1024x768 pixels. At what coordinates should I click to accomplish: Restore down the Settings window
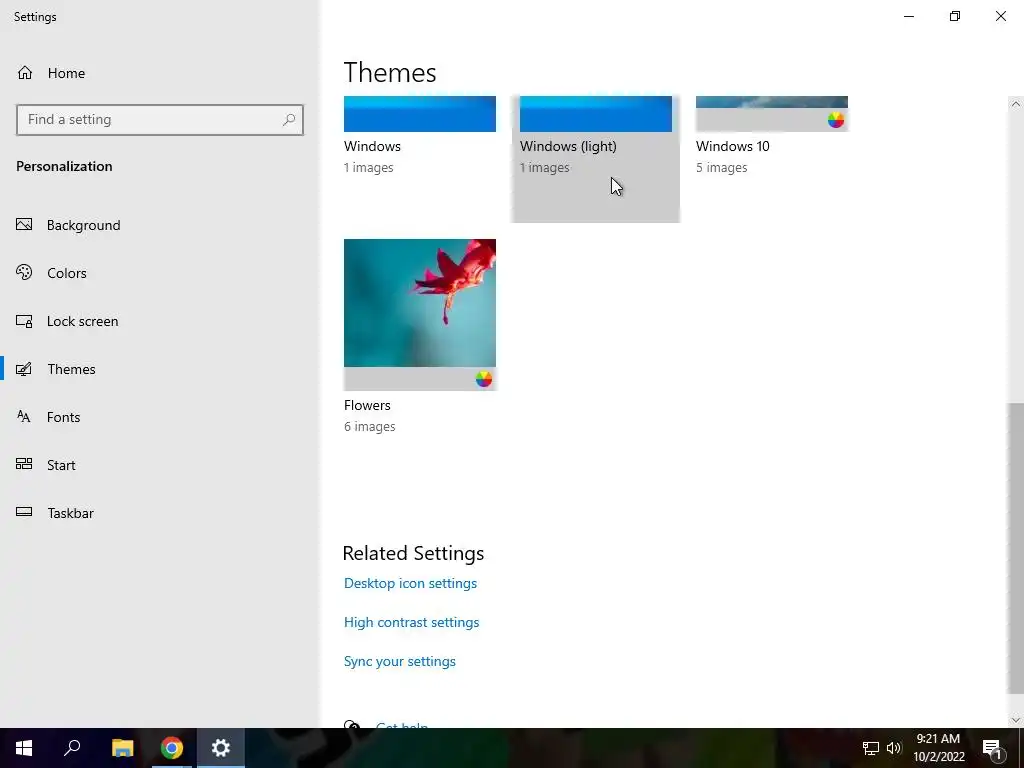pos(955,16)
